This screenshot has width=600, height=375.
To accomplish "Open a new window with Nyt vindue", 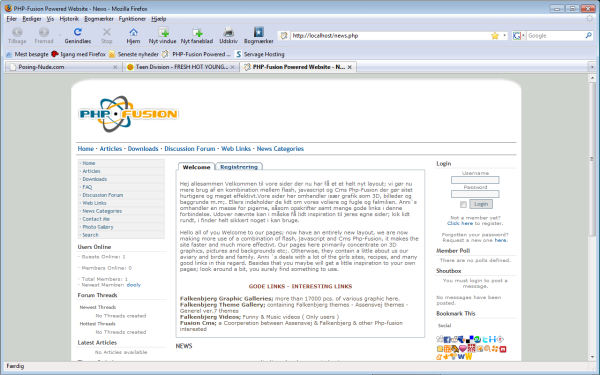I will [x=163, y=32].
